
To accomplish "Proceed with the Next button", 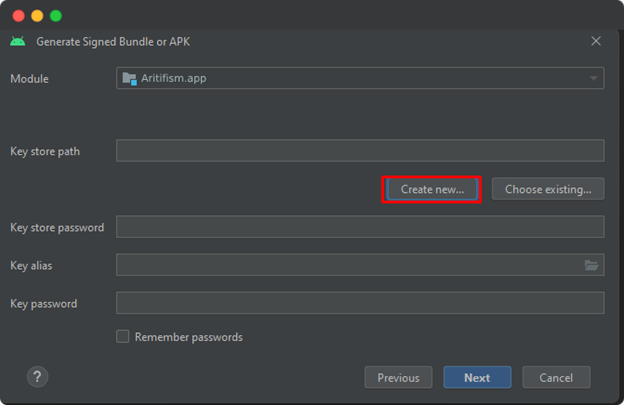I will click(477, 378).
